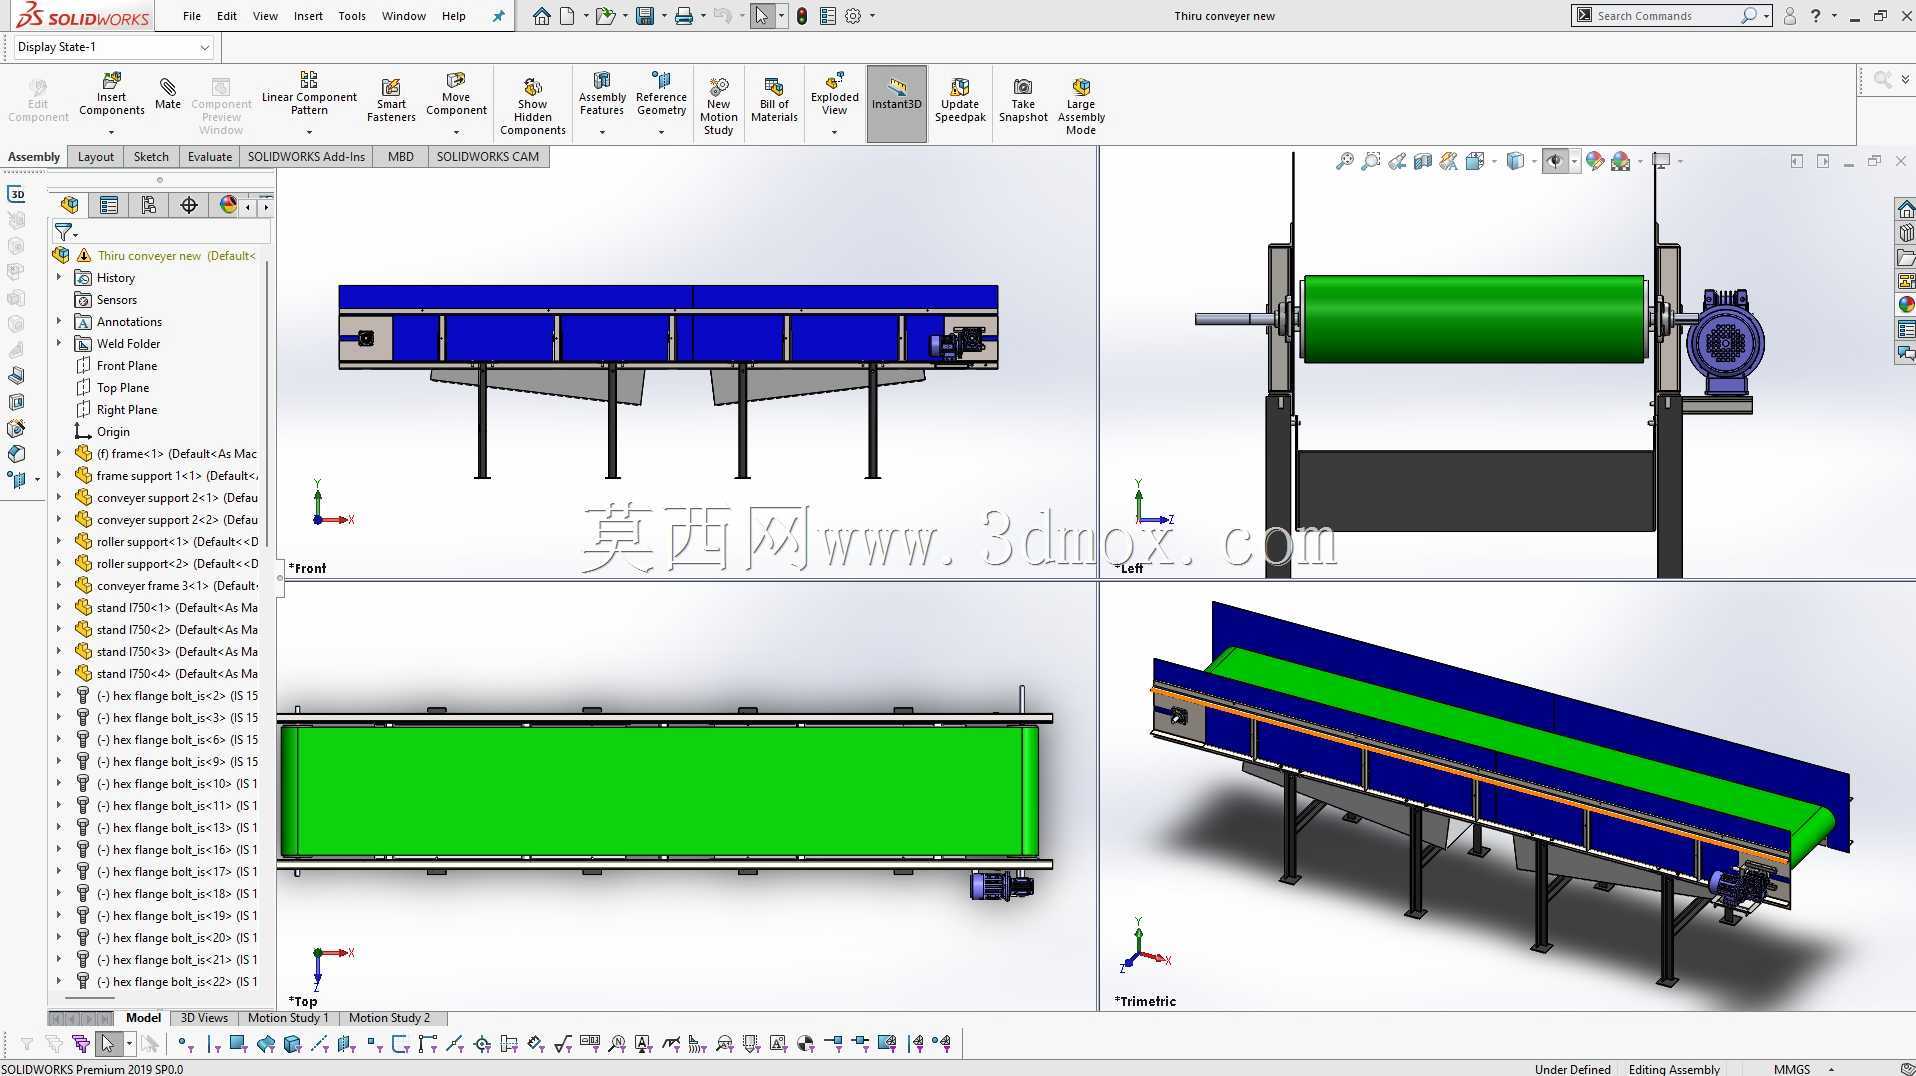Click SOLIDWORKS Resources home in task pane

point(1905,209)
